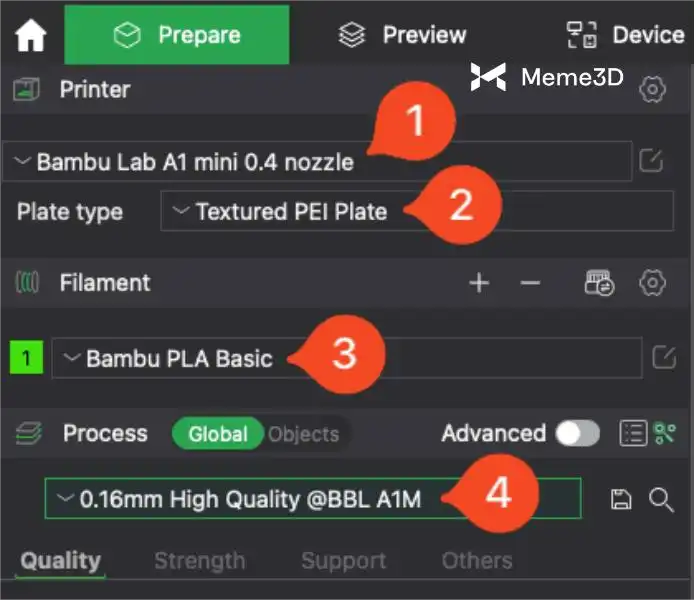Open compare presets icon
The width and height of the screenshot is (696, 600).
(x=665, y=433)
